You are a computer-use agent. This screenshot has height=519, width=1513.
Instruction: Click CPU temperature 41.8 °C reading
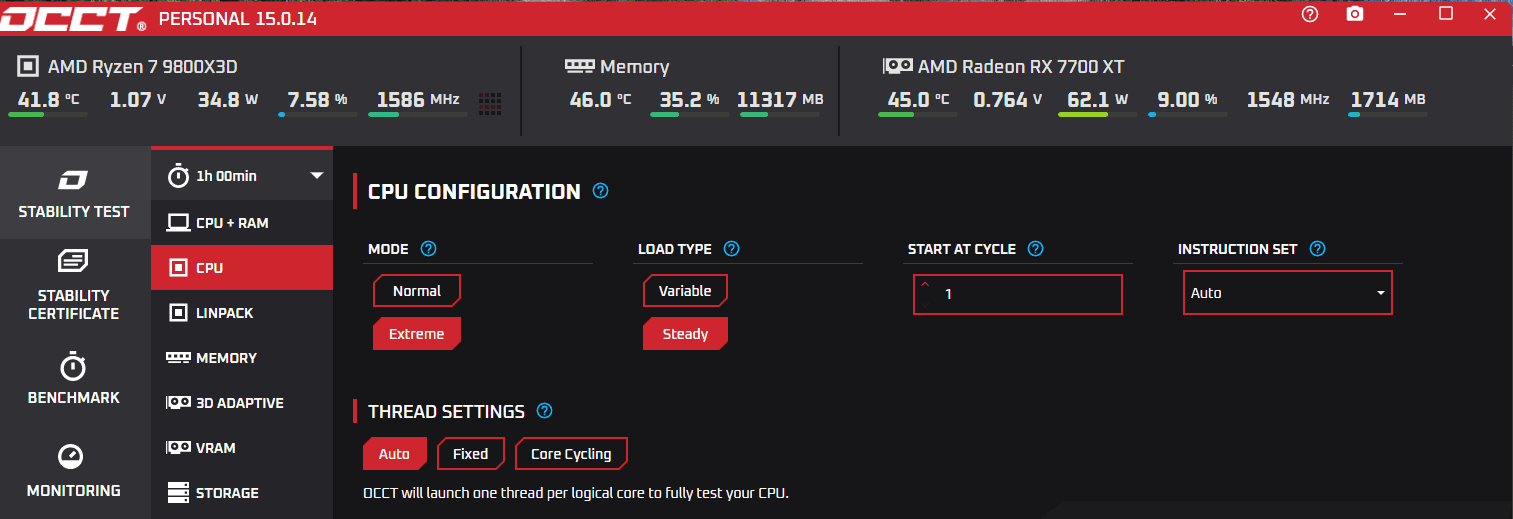48,99
